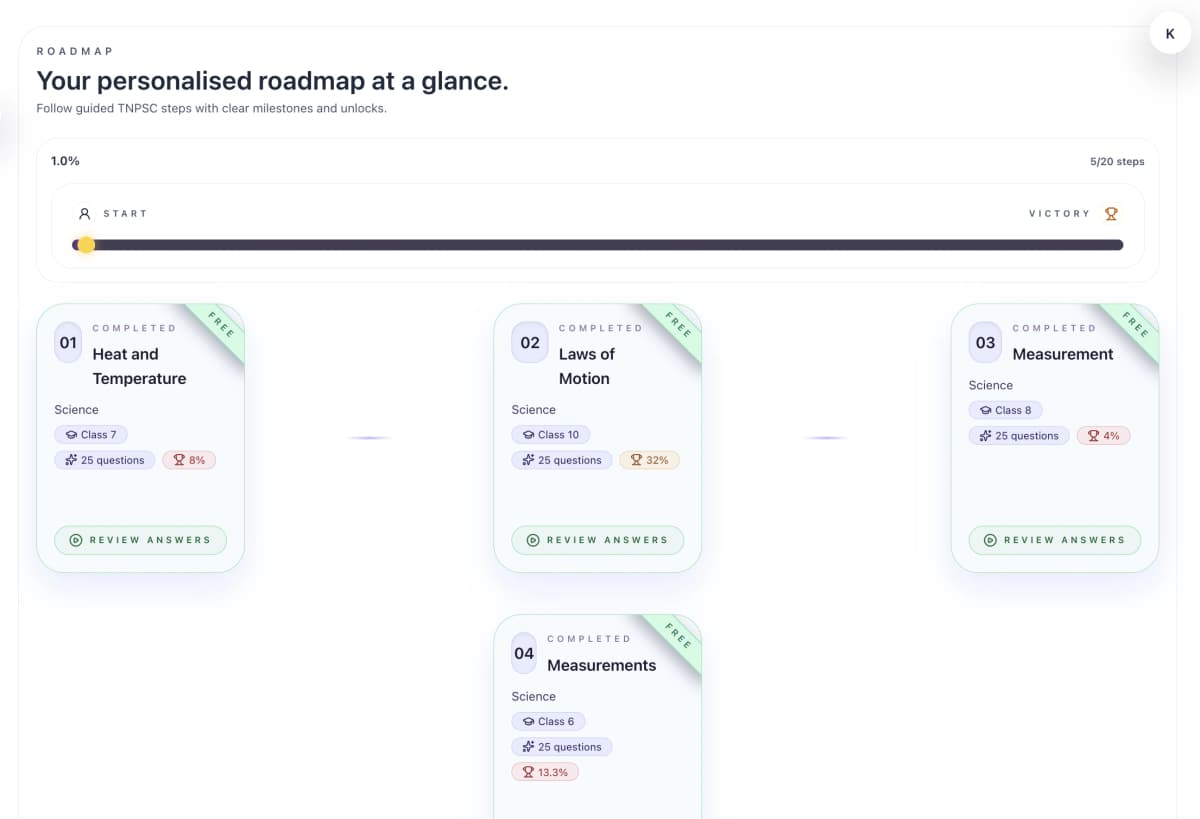Open Review Answers for Heat and Temperature
Viewport: 1200px width, 819px height.
click(x=140, y=540)
